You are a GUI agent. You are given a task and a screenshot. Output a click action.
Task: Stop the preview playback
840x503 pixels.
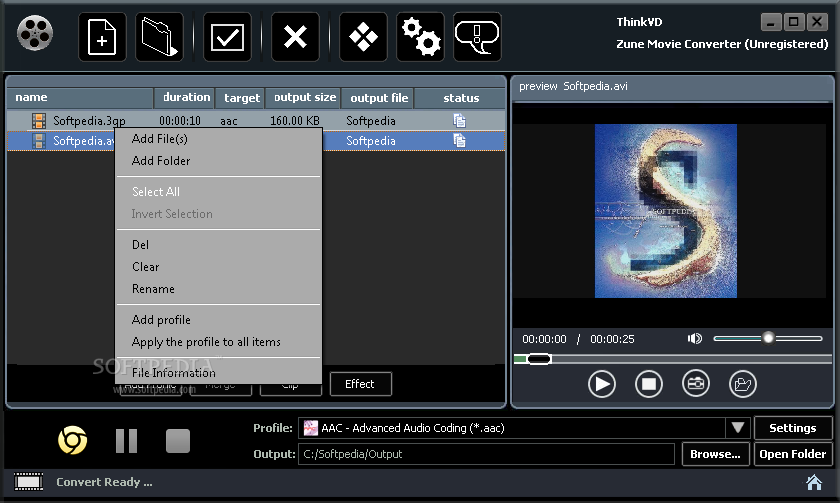[x=649, y=384]
